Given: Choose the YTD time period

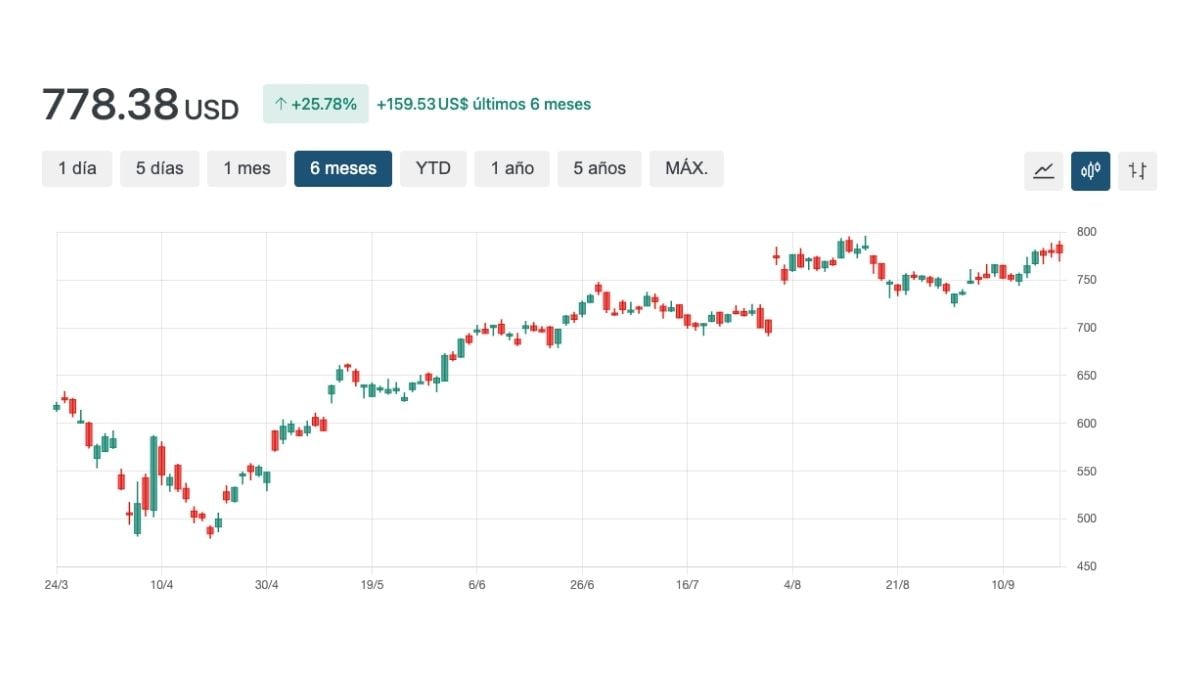Looking at the screenshot, I should 433,169.
